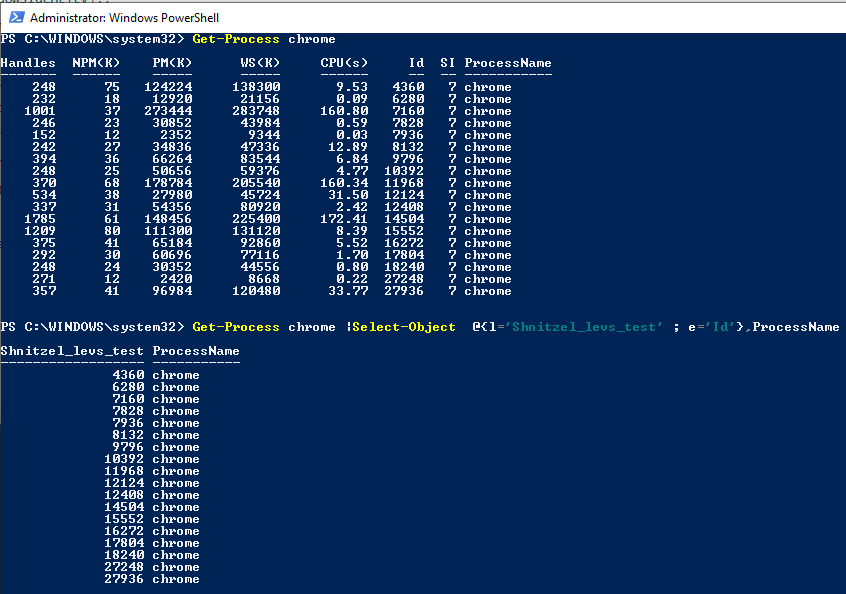Click the Id value 7160 in first table
Viewport: 846px width, 594px height.
tap(408, 111)
